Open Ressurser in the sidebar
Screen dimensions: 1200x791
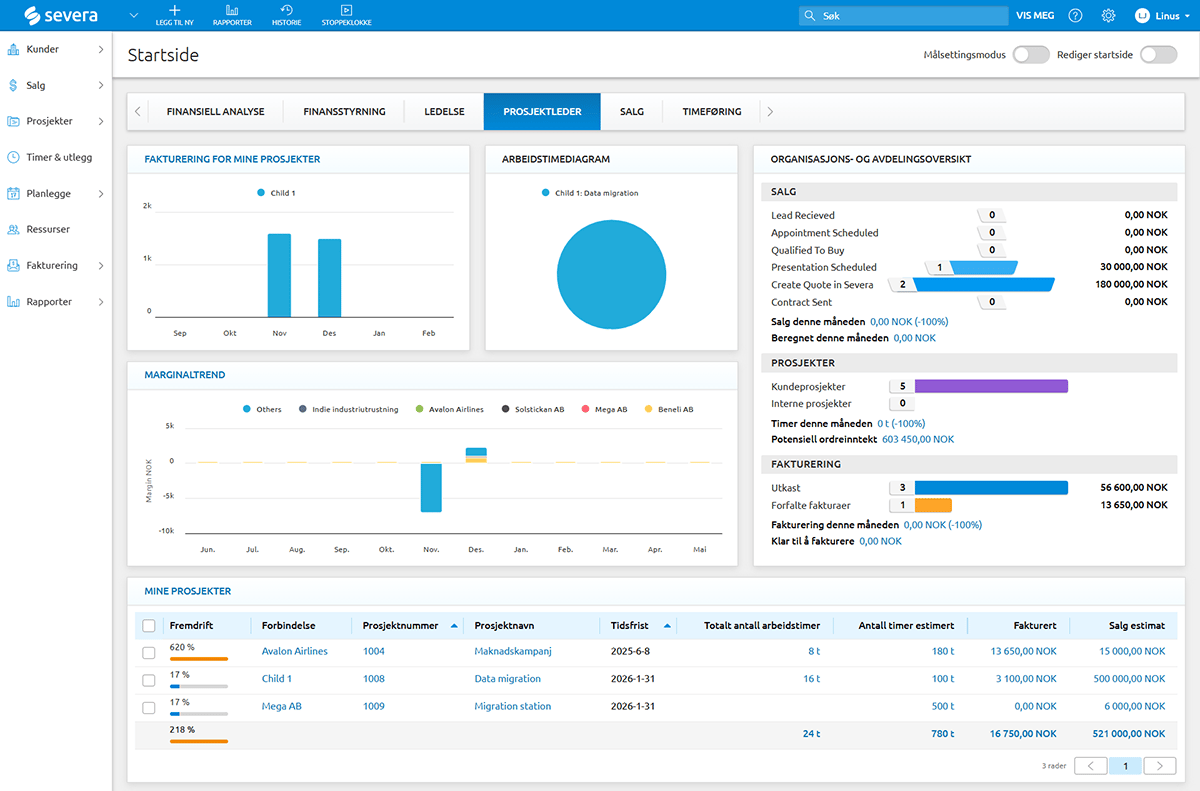click(48, 229)
